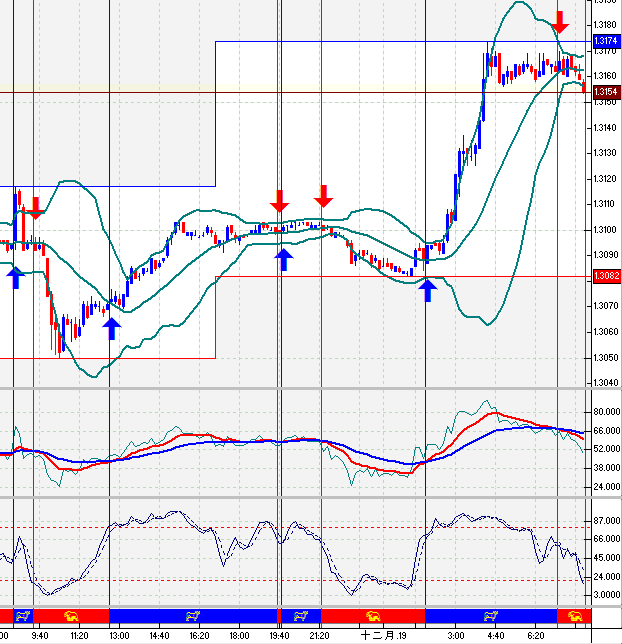Click the 1.3100 price axis value

pos(605,230)
